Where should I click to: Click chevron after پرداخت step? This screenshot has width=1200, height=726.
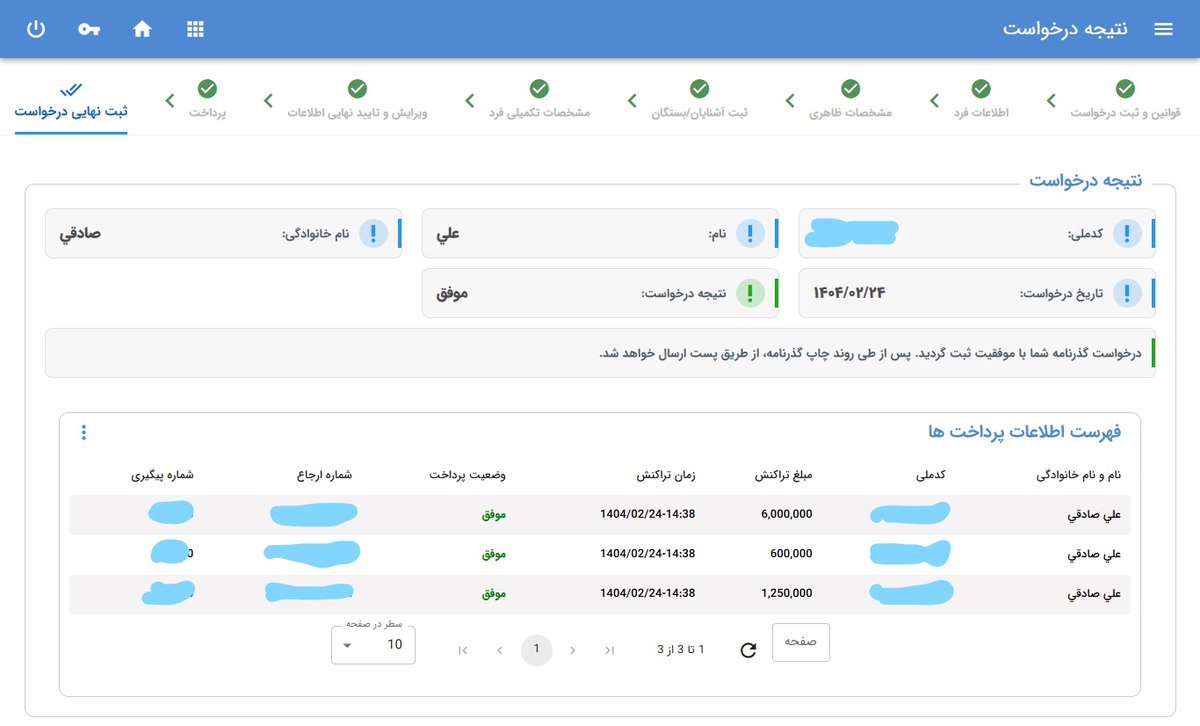click(x=169, y=100)
